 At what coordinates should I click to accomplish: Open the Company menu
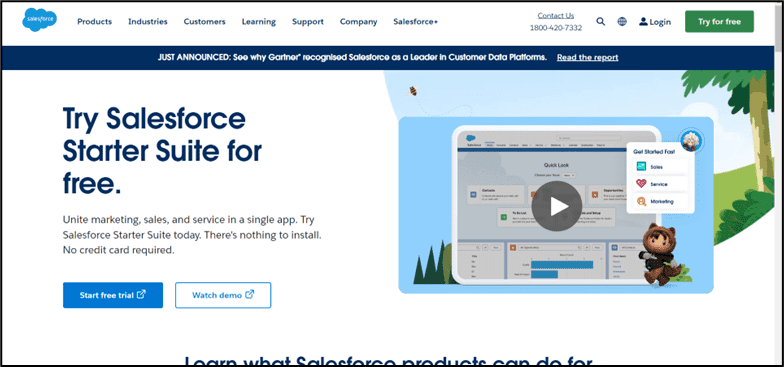tap(358, 22)
